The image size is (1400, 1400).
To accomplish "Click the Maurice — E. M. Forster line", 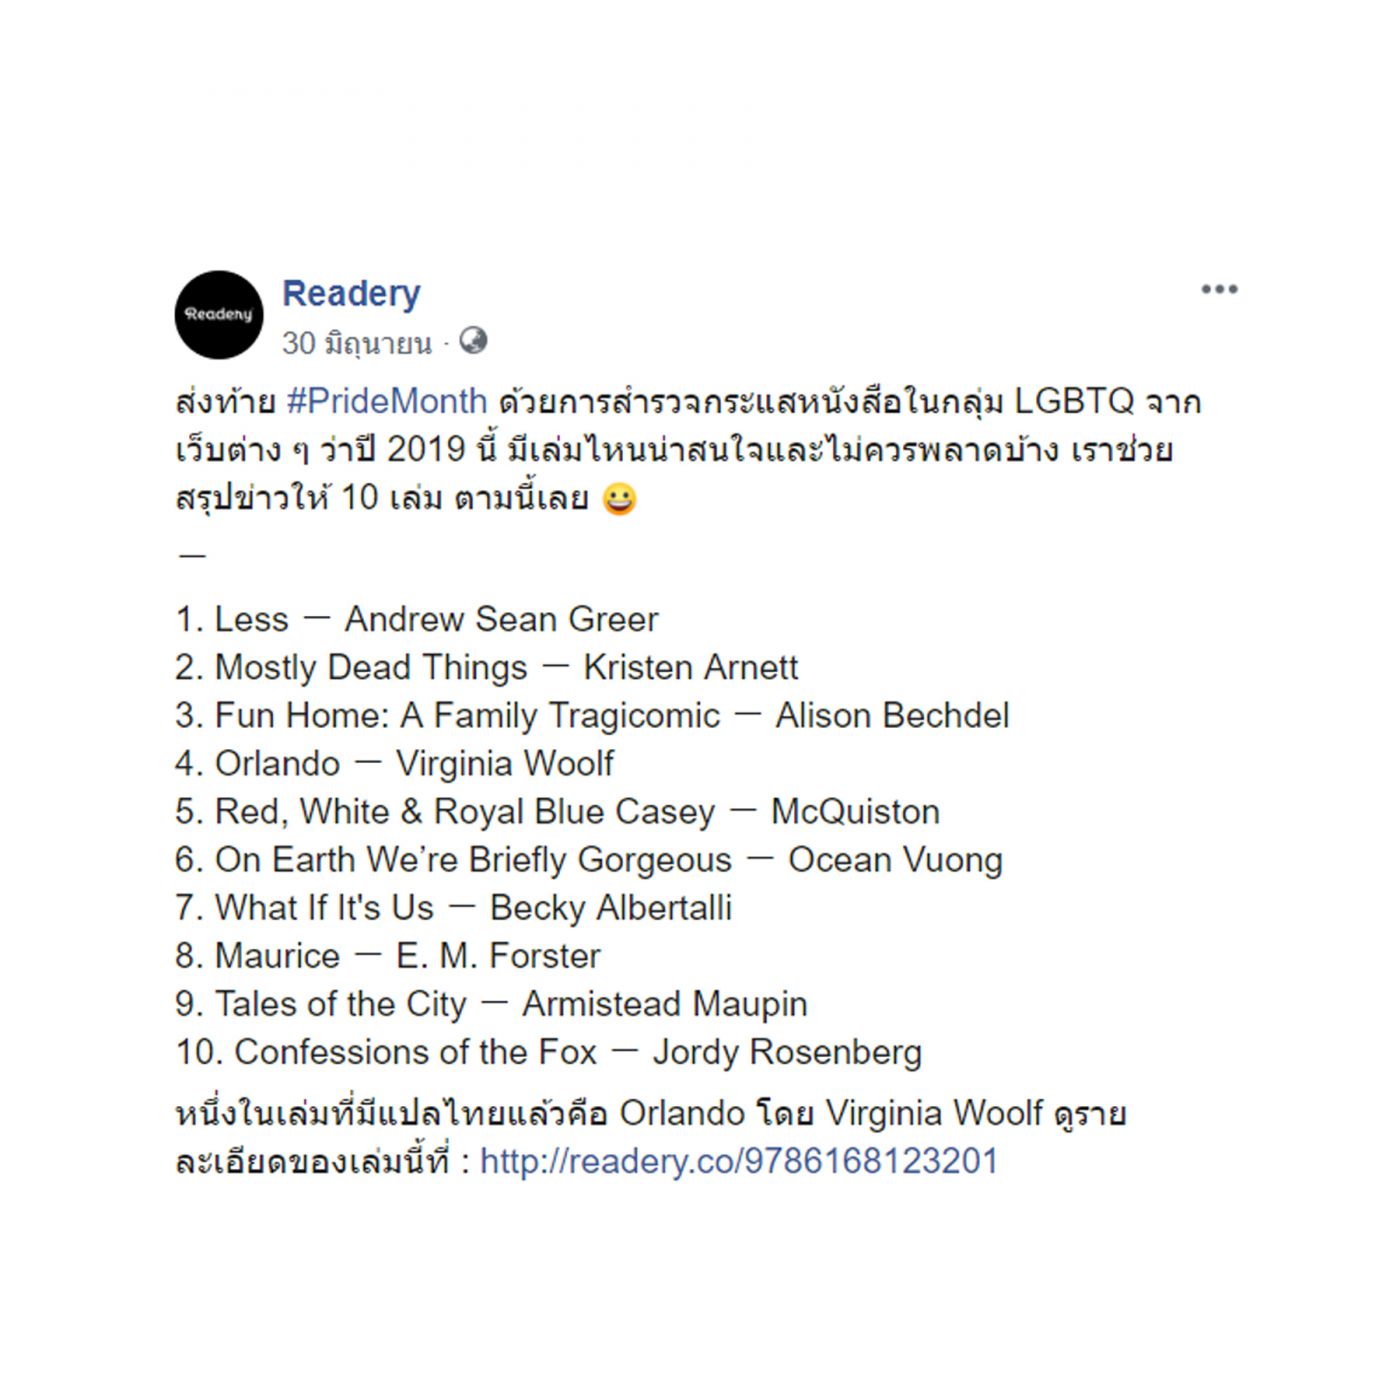I will (387, 955).
